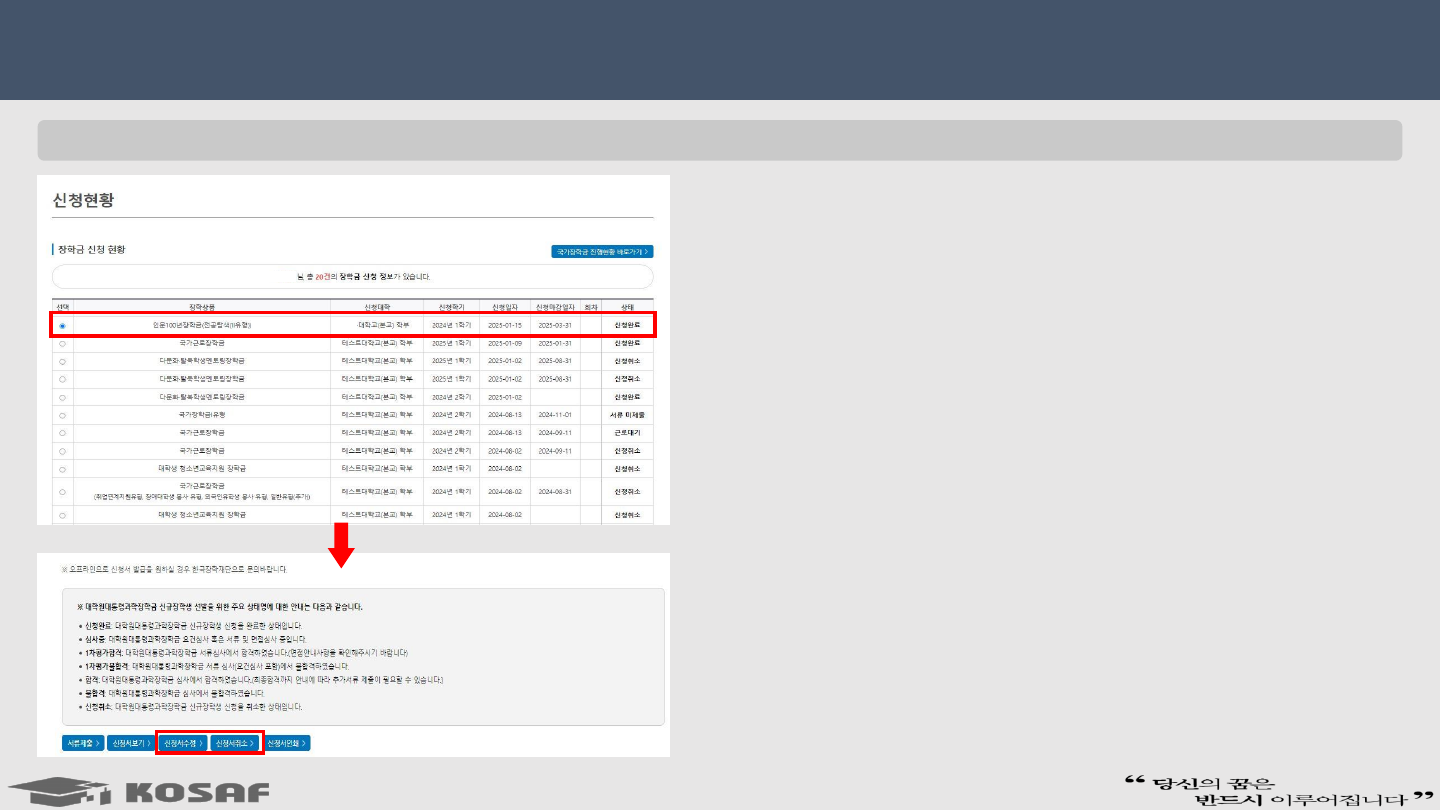Click the 신청현황 page heading
This screenshot has height=810, width=1440.
(x=84, y=200)
